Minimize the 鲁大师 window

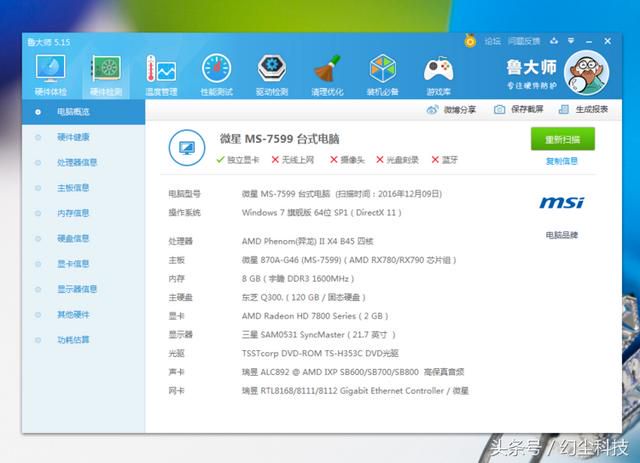589,41
